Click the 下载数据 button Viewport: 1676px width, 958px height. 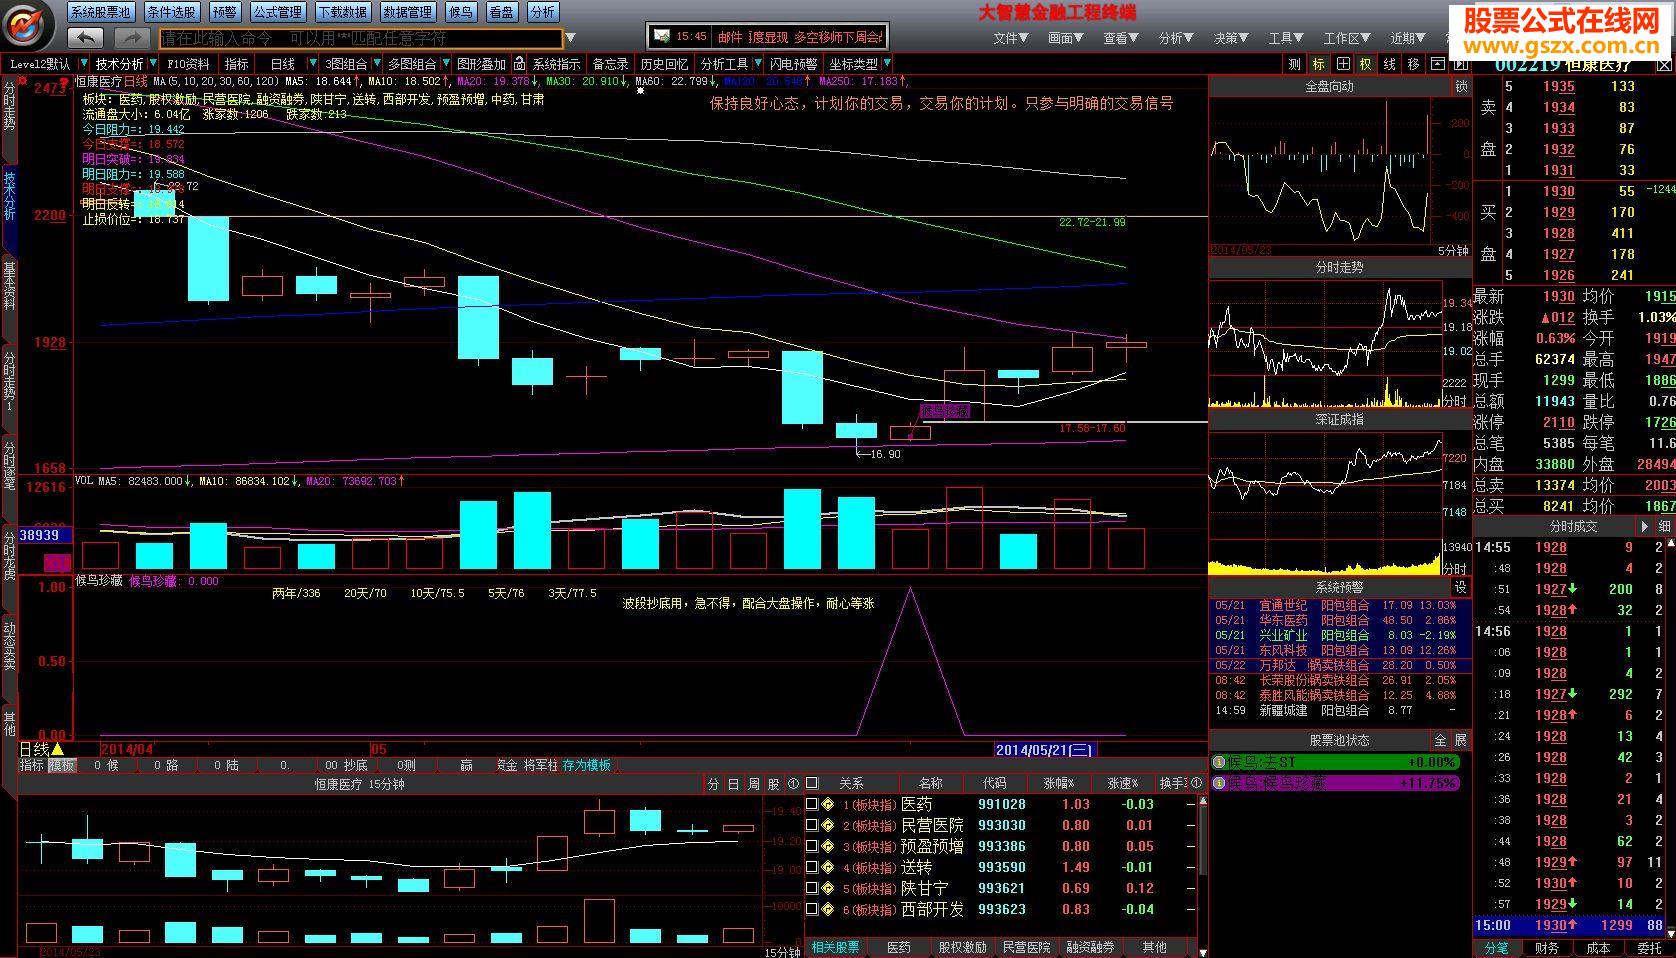(343, 12)
